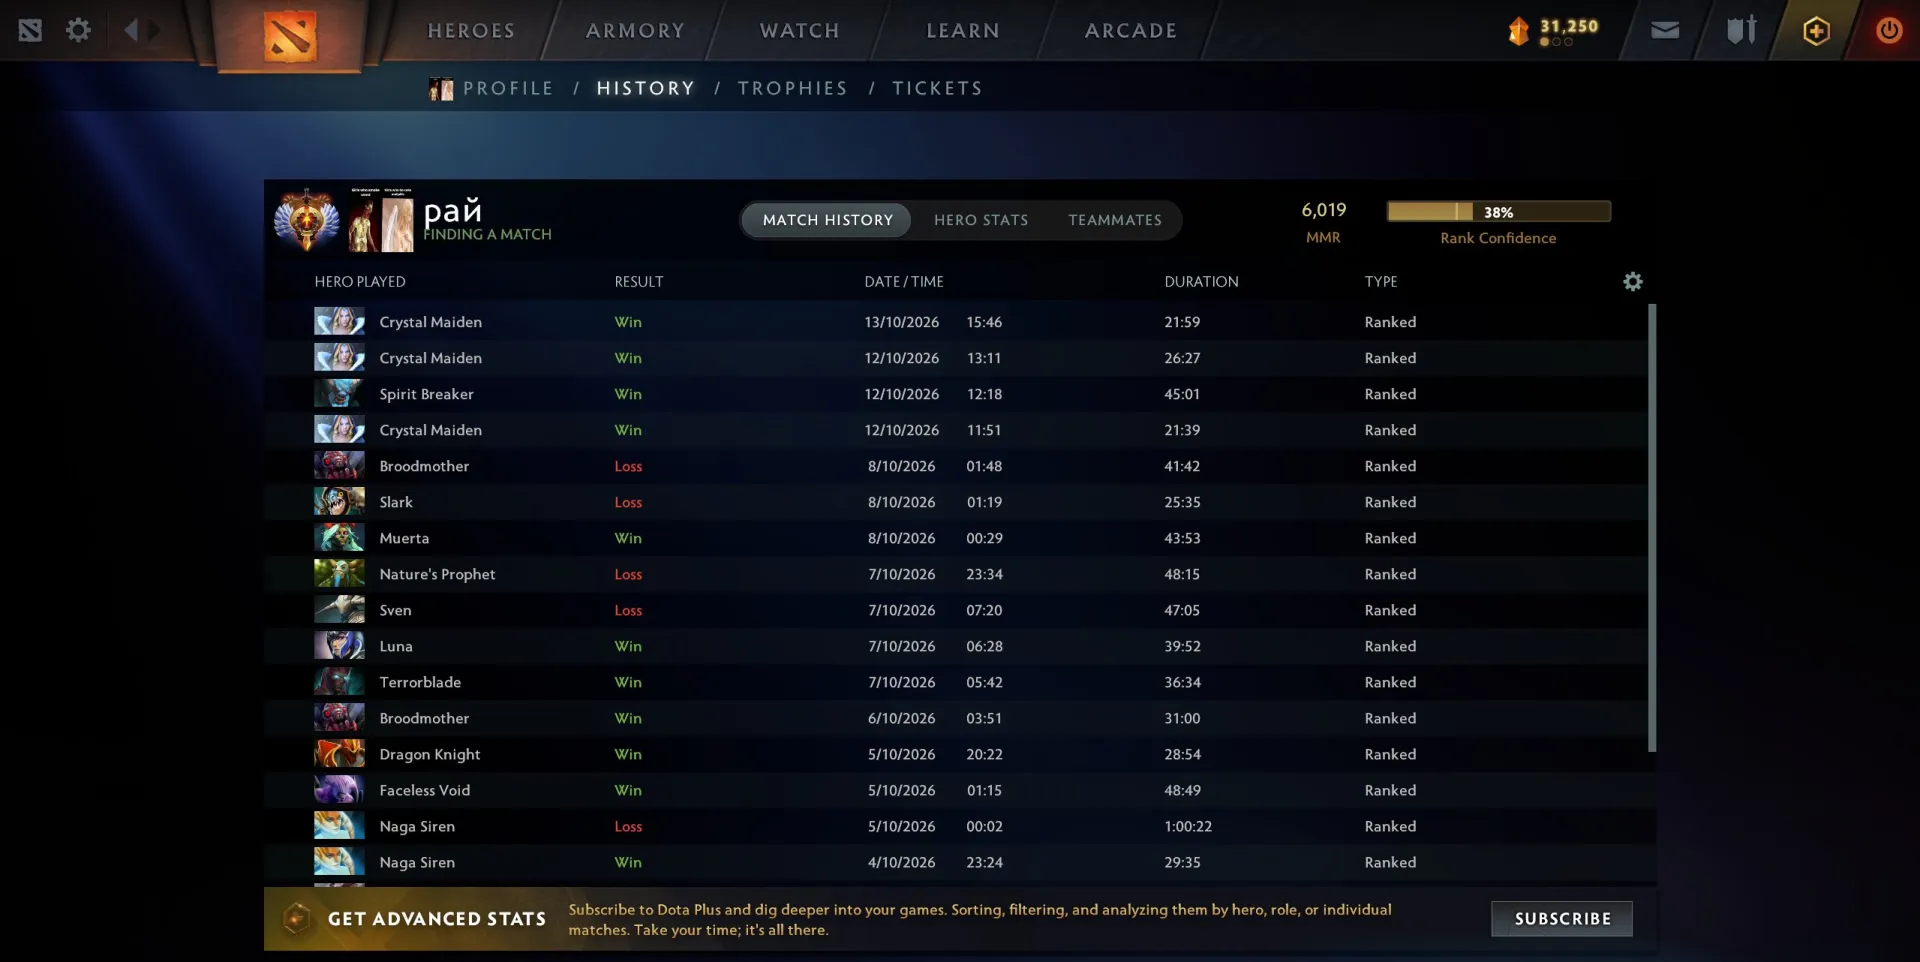Select the Teammates view
The height and width of the screenshot is (962, 1920).
pos(1115,220)
